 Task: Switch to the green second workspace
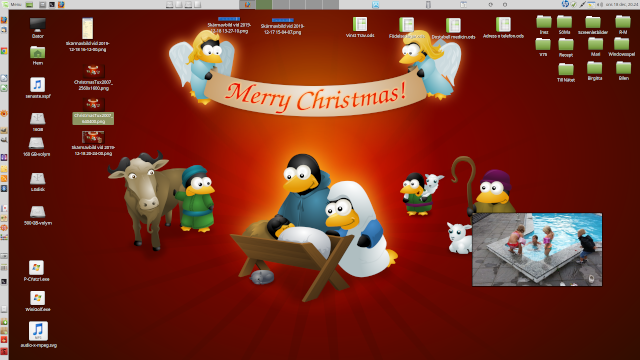[264, 4]
